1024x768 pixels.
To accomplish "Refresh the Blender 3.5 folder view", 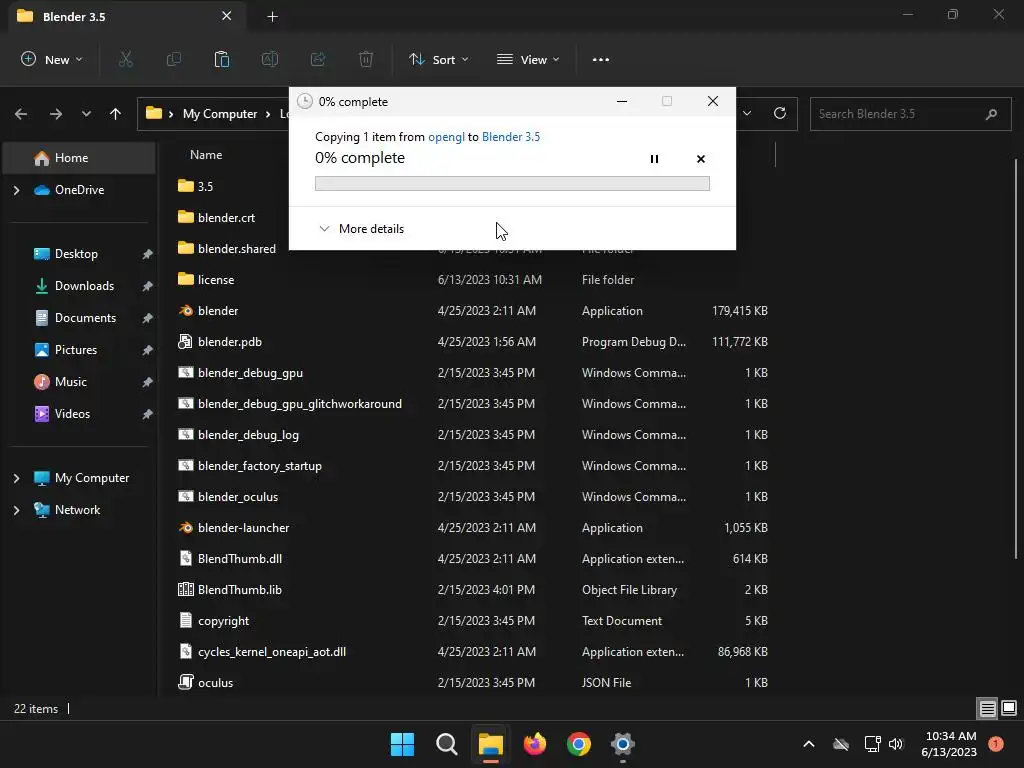I will point(780,113).
